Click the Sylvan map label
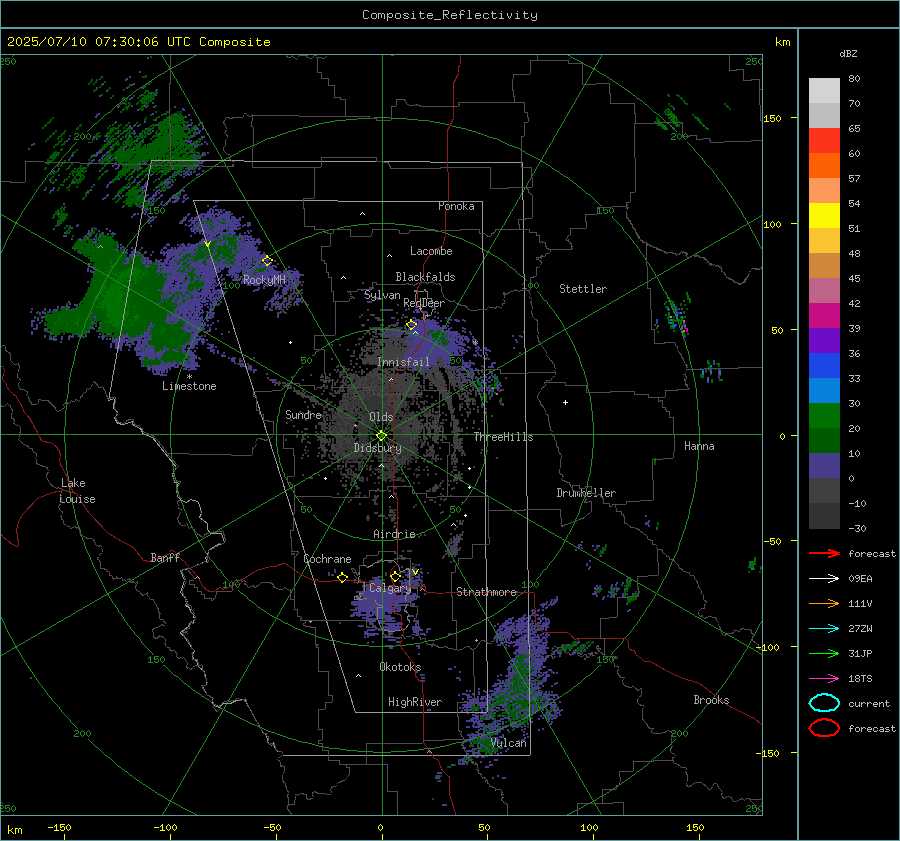The width and height of the screenshot is (900, 841). pyautogui.click(x=382, y=295)
